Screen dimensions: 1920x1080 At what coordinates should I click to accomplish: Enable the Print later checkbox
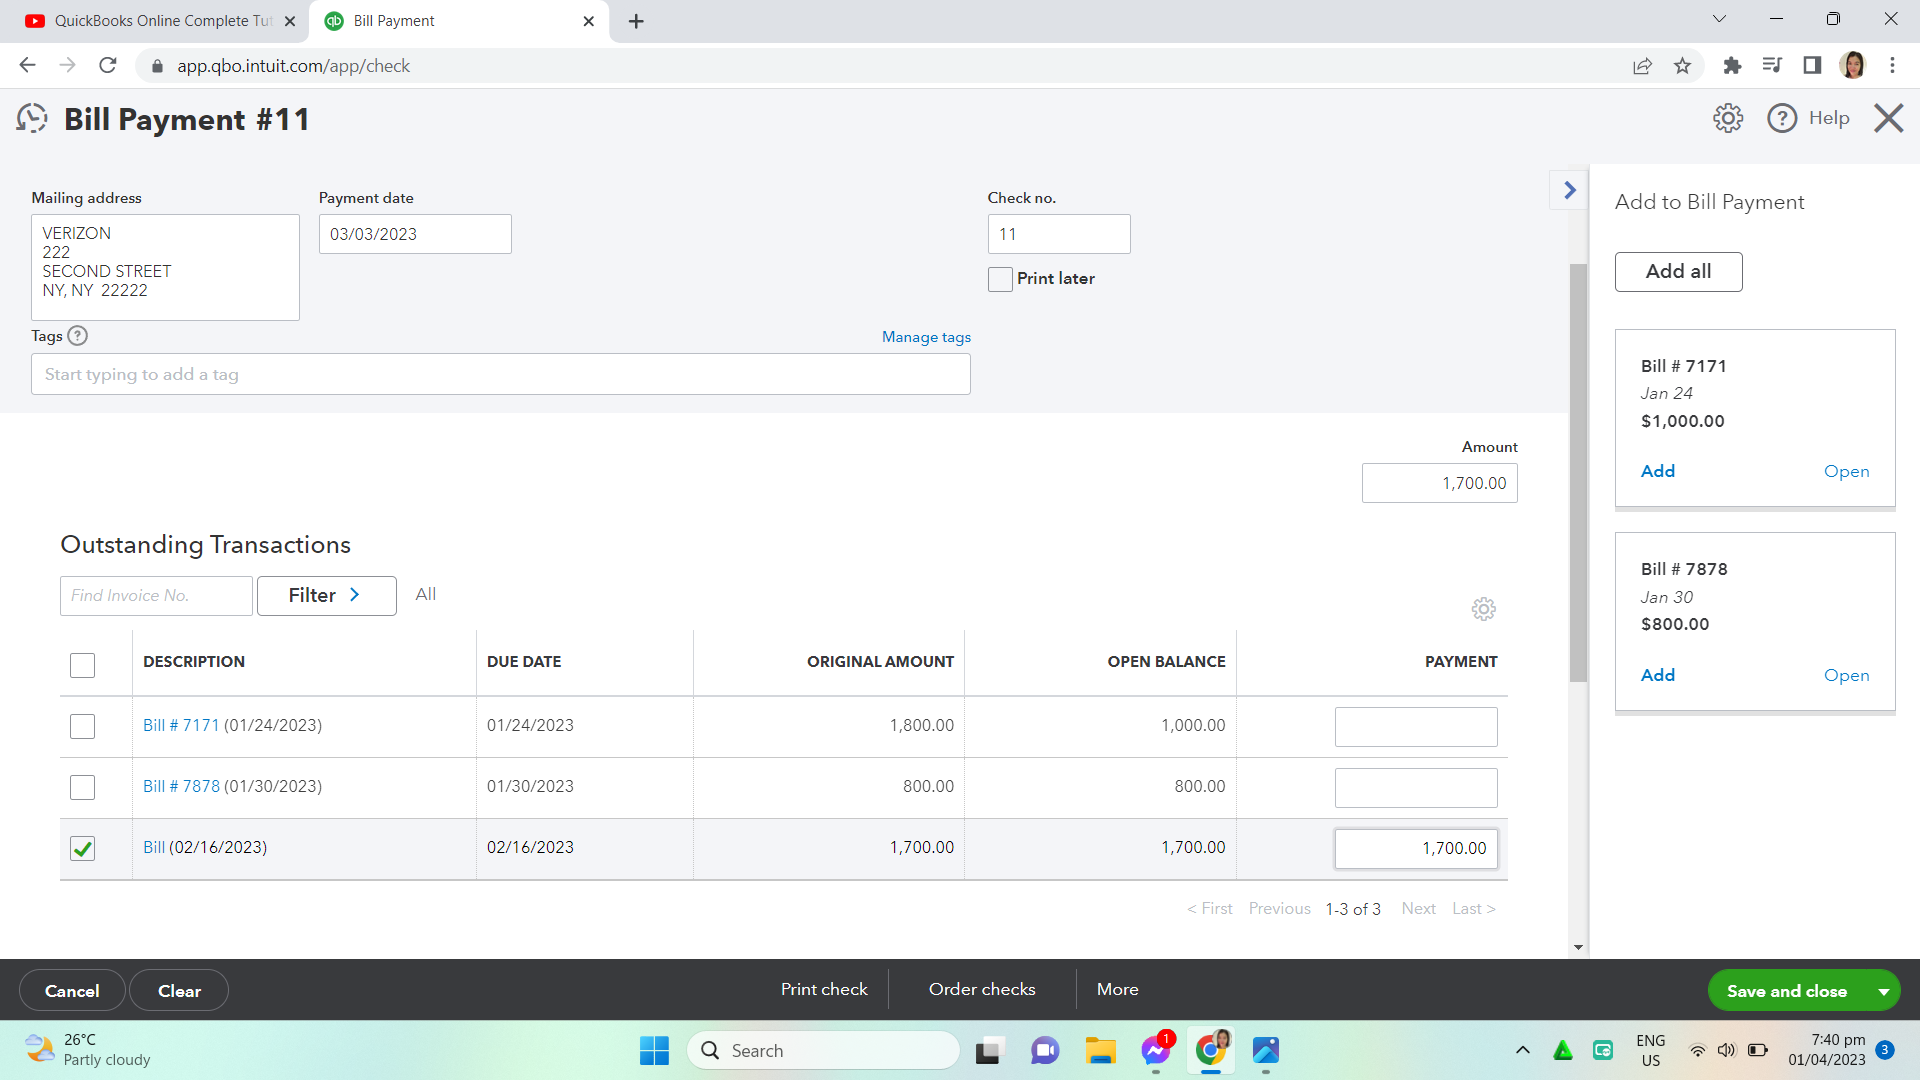(x=1000, y=279)
